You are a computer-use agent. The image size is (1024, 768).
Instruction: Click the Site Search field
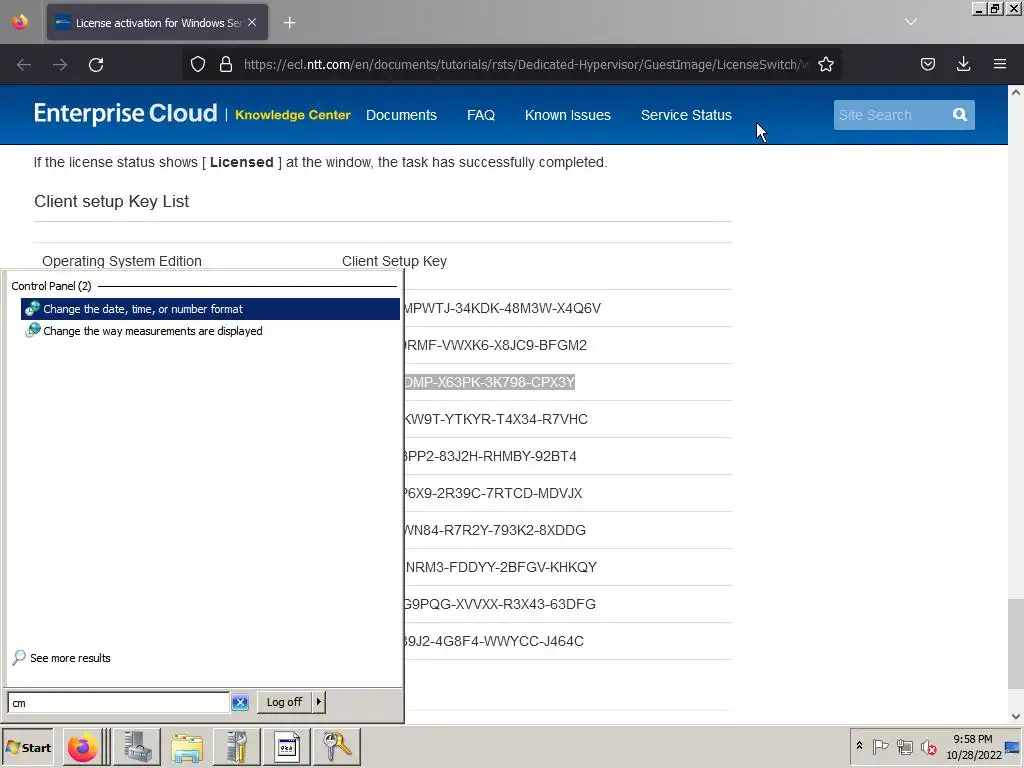(889, 115)
